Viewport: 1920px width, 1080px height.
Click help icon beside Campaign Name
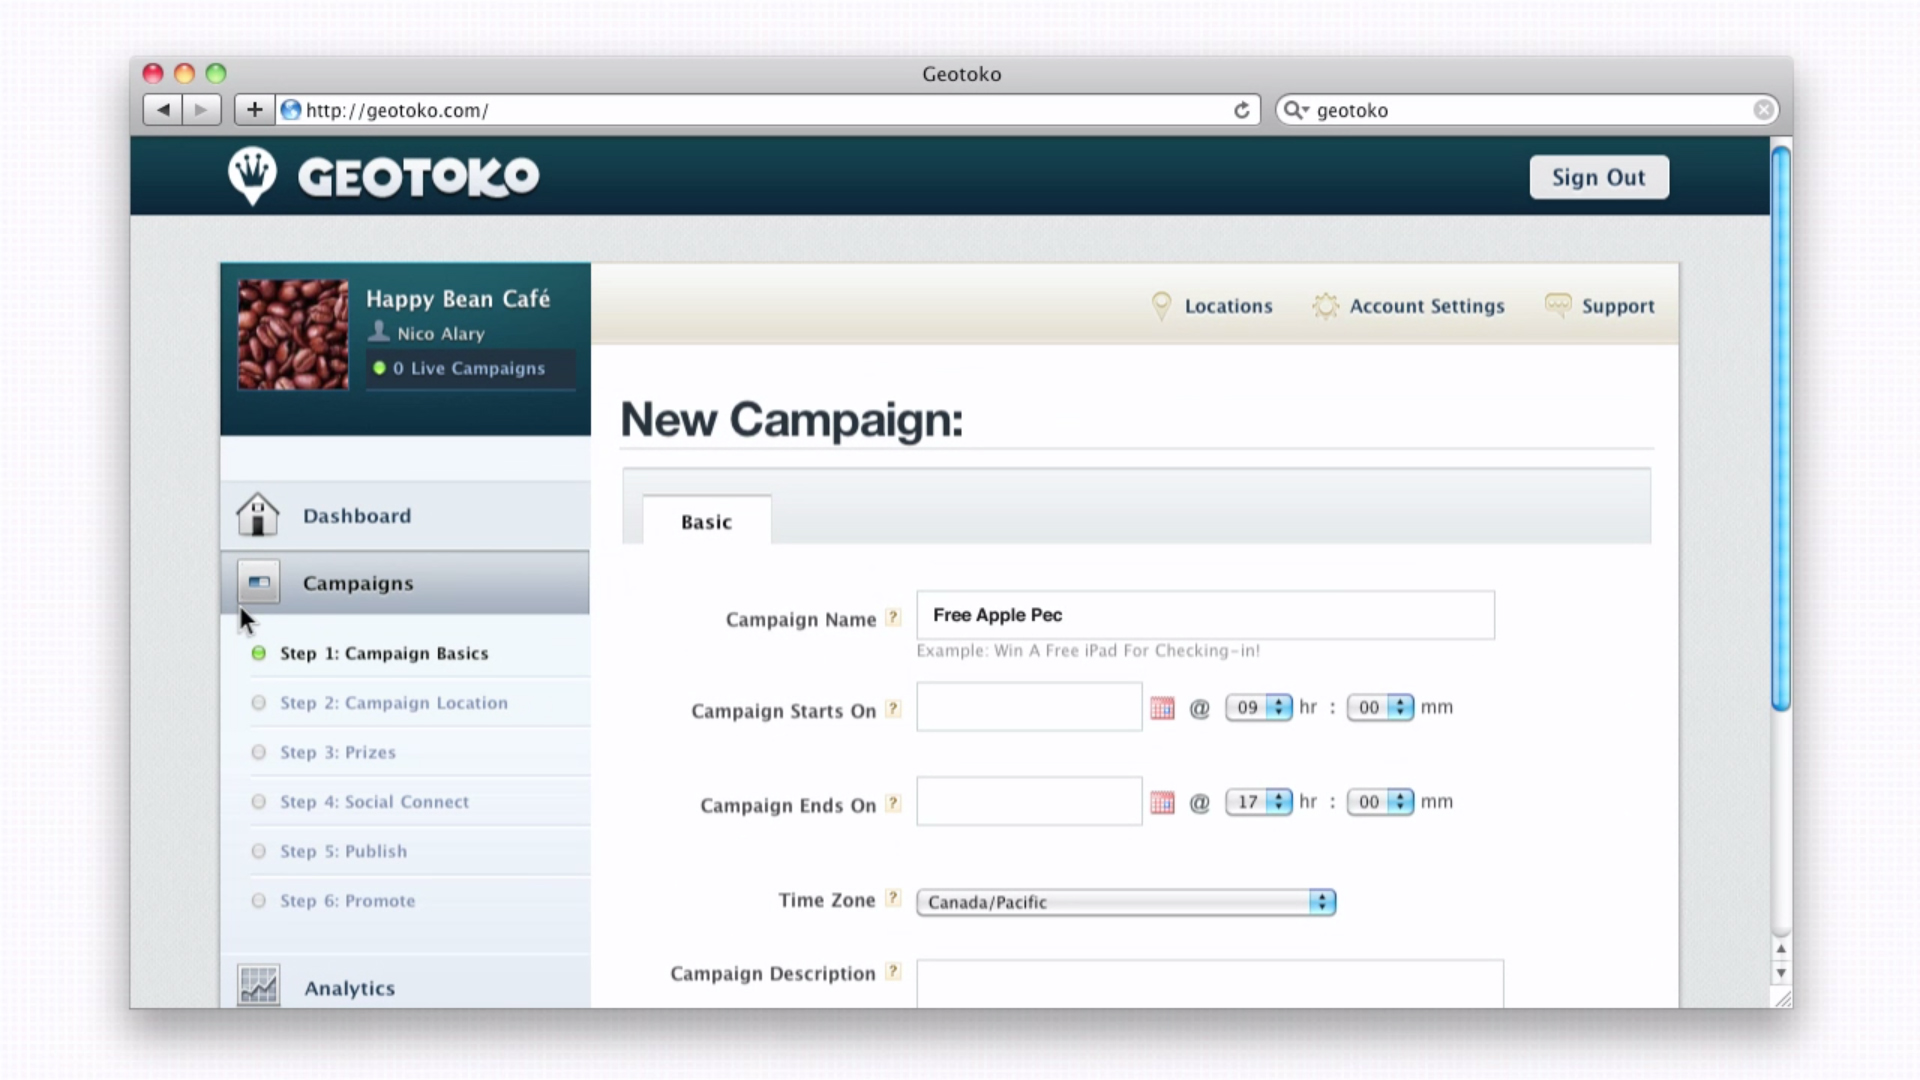click(894, 618)
